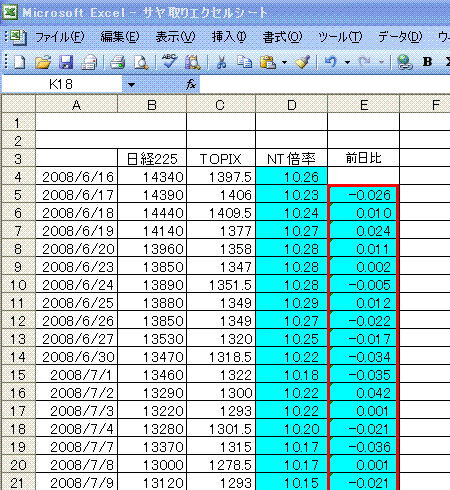This screenshot has height=490, width=450.
Task: Click the Excel application icon in title bar
Action: tap(10, 13)
